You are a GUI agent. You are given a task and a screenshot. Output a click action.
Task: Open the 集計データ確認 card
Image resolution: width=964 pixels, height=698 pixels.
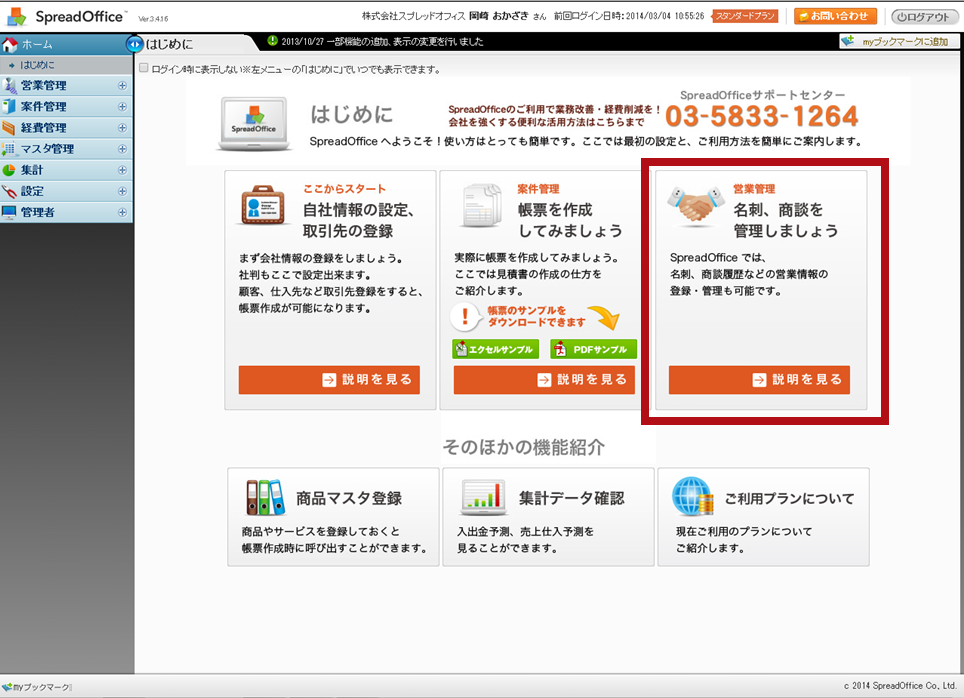tap(548, 517)
